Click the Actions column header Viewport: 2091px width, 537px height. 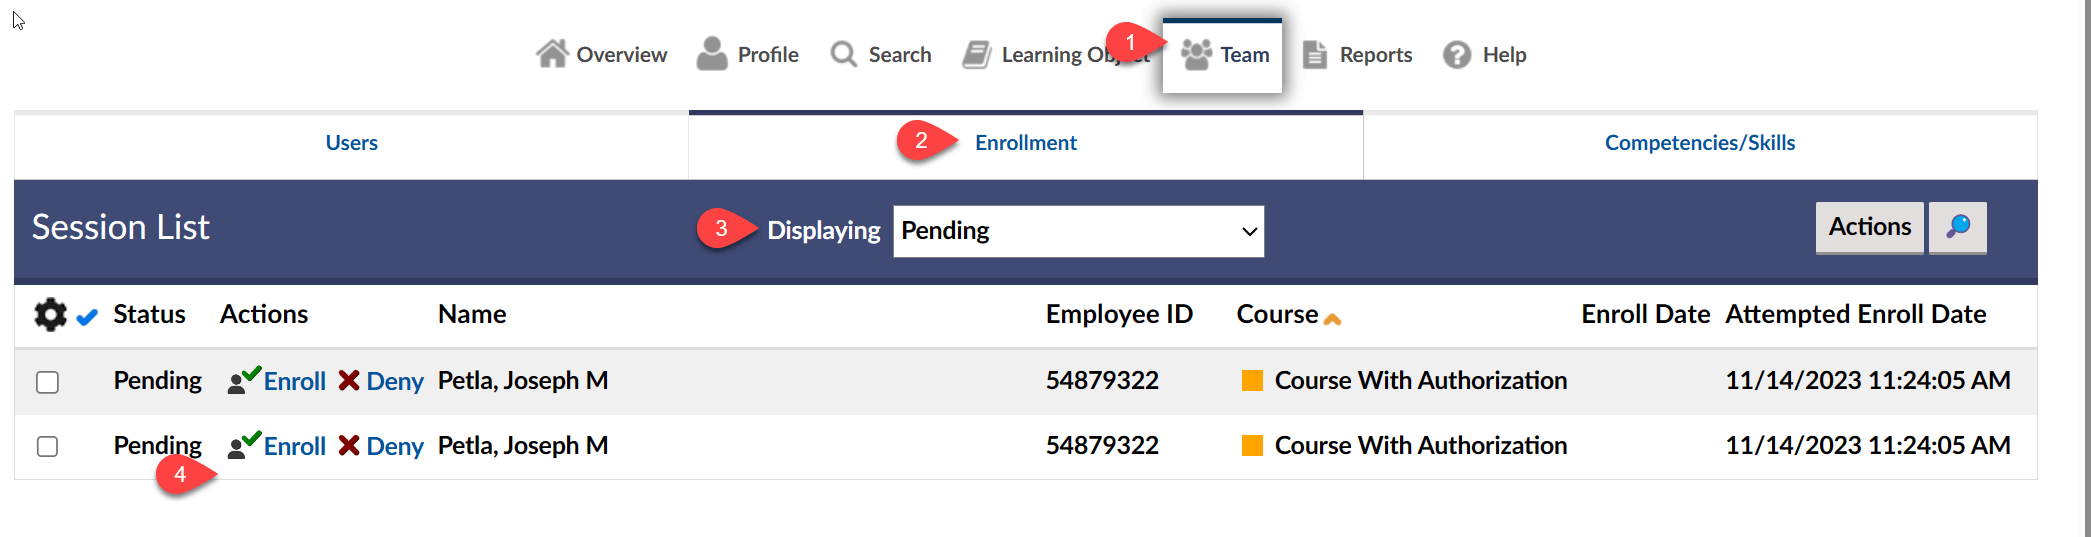coord(264,314)
